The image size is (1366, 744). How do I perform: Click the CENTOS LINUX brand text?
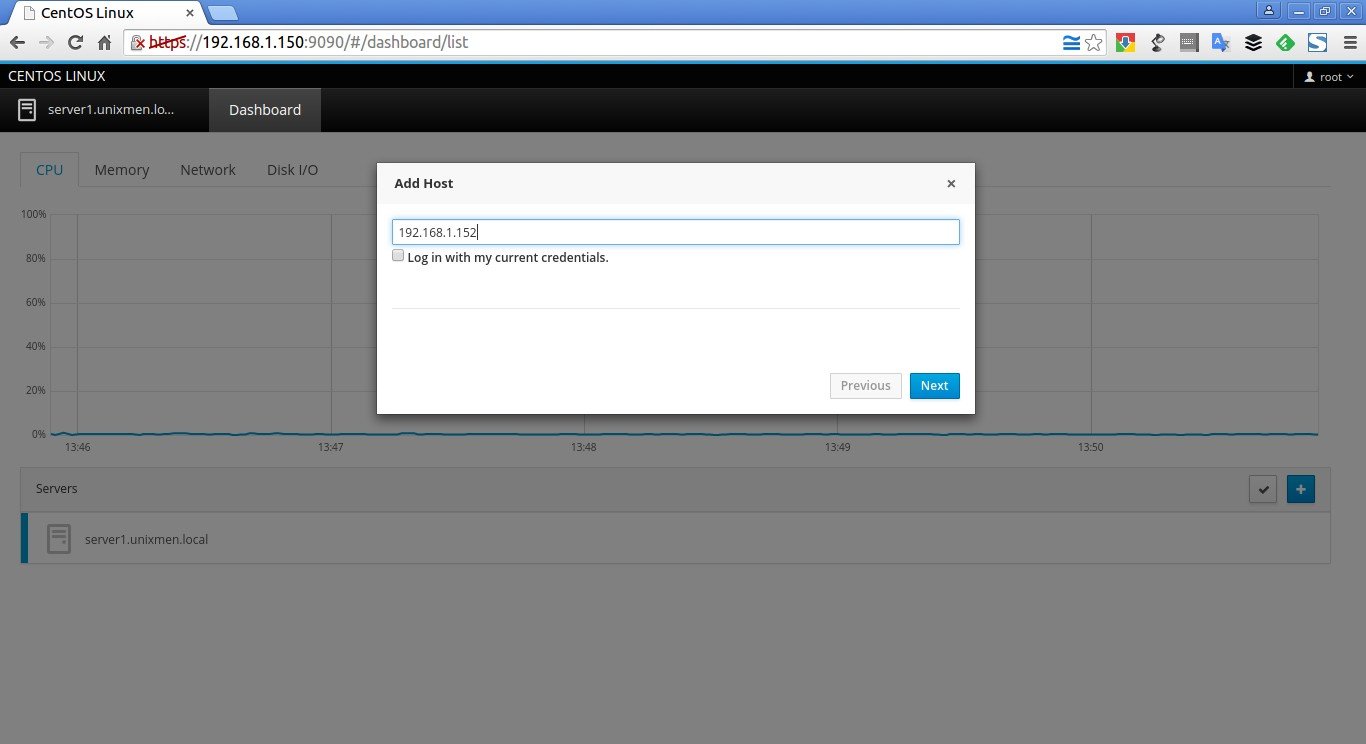[57, 77]
